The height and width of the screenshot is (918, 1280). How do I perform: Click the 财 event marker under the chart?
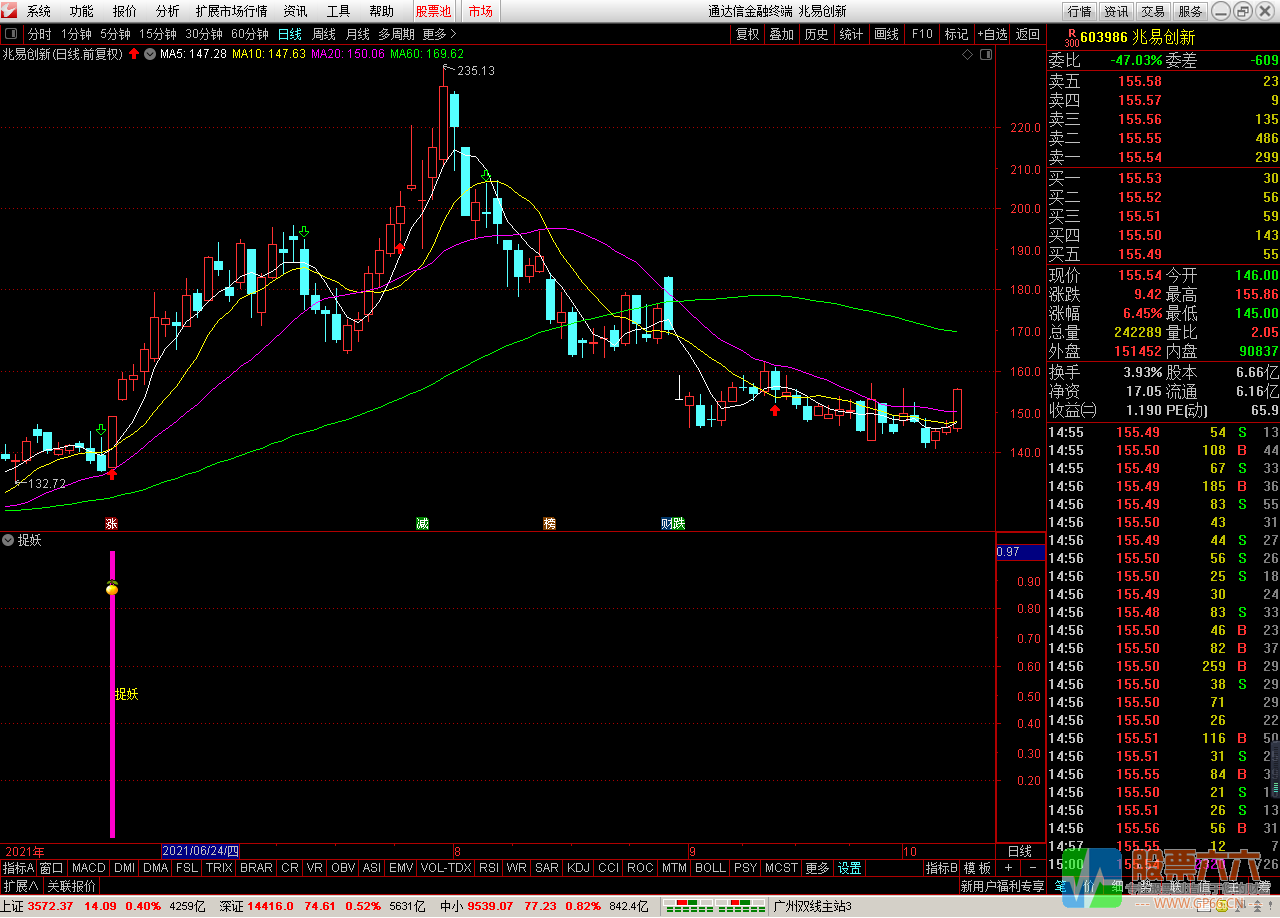pyautogui.click(x=667, y=523)
